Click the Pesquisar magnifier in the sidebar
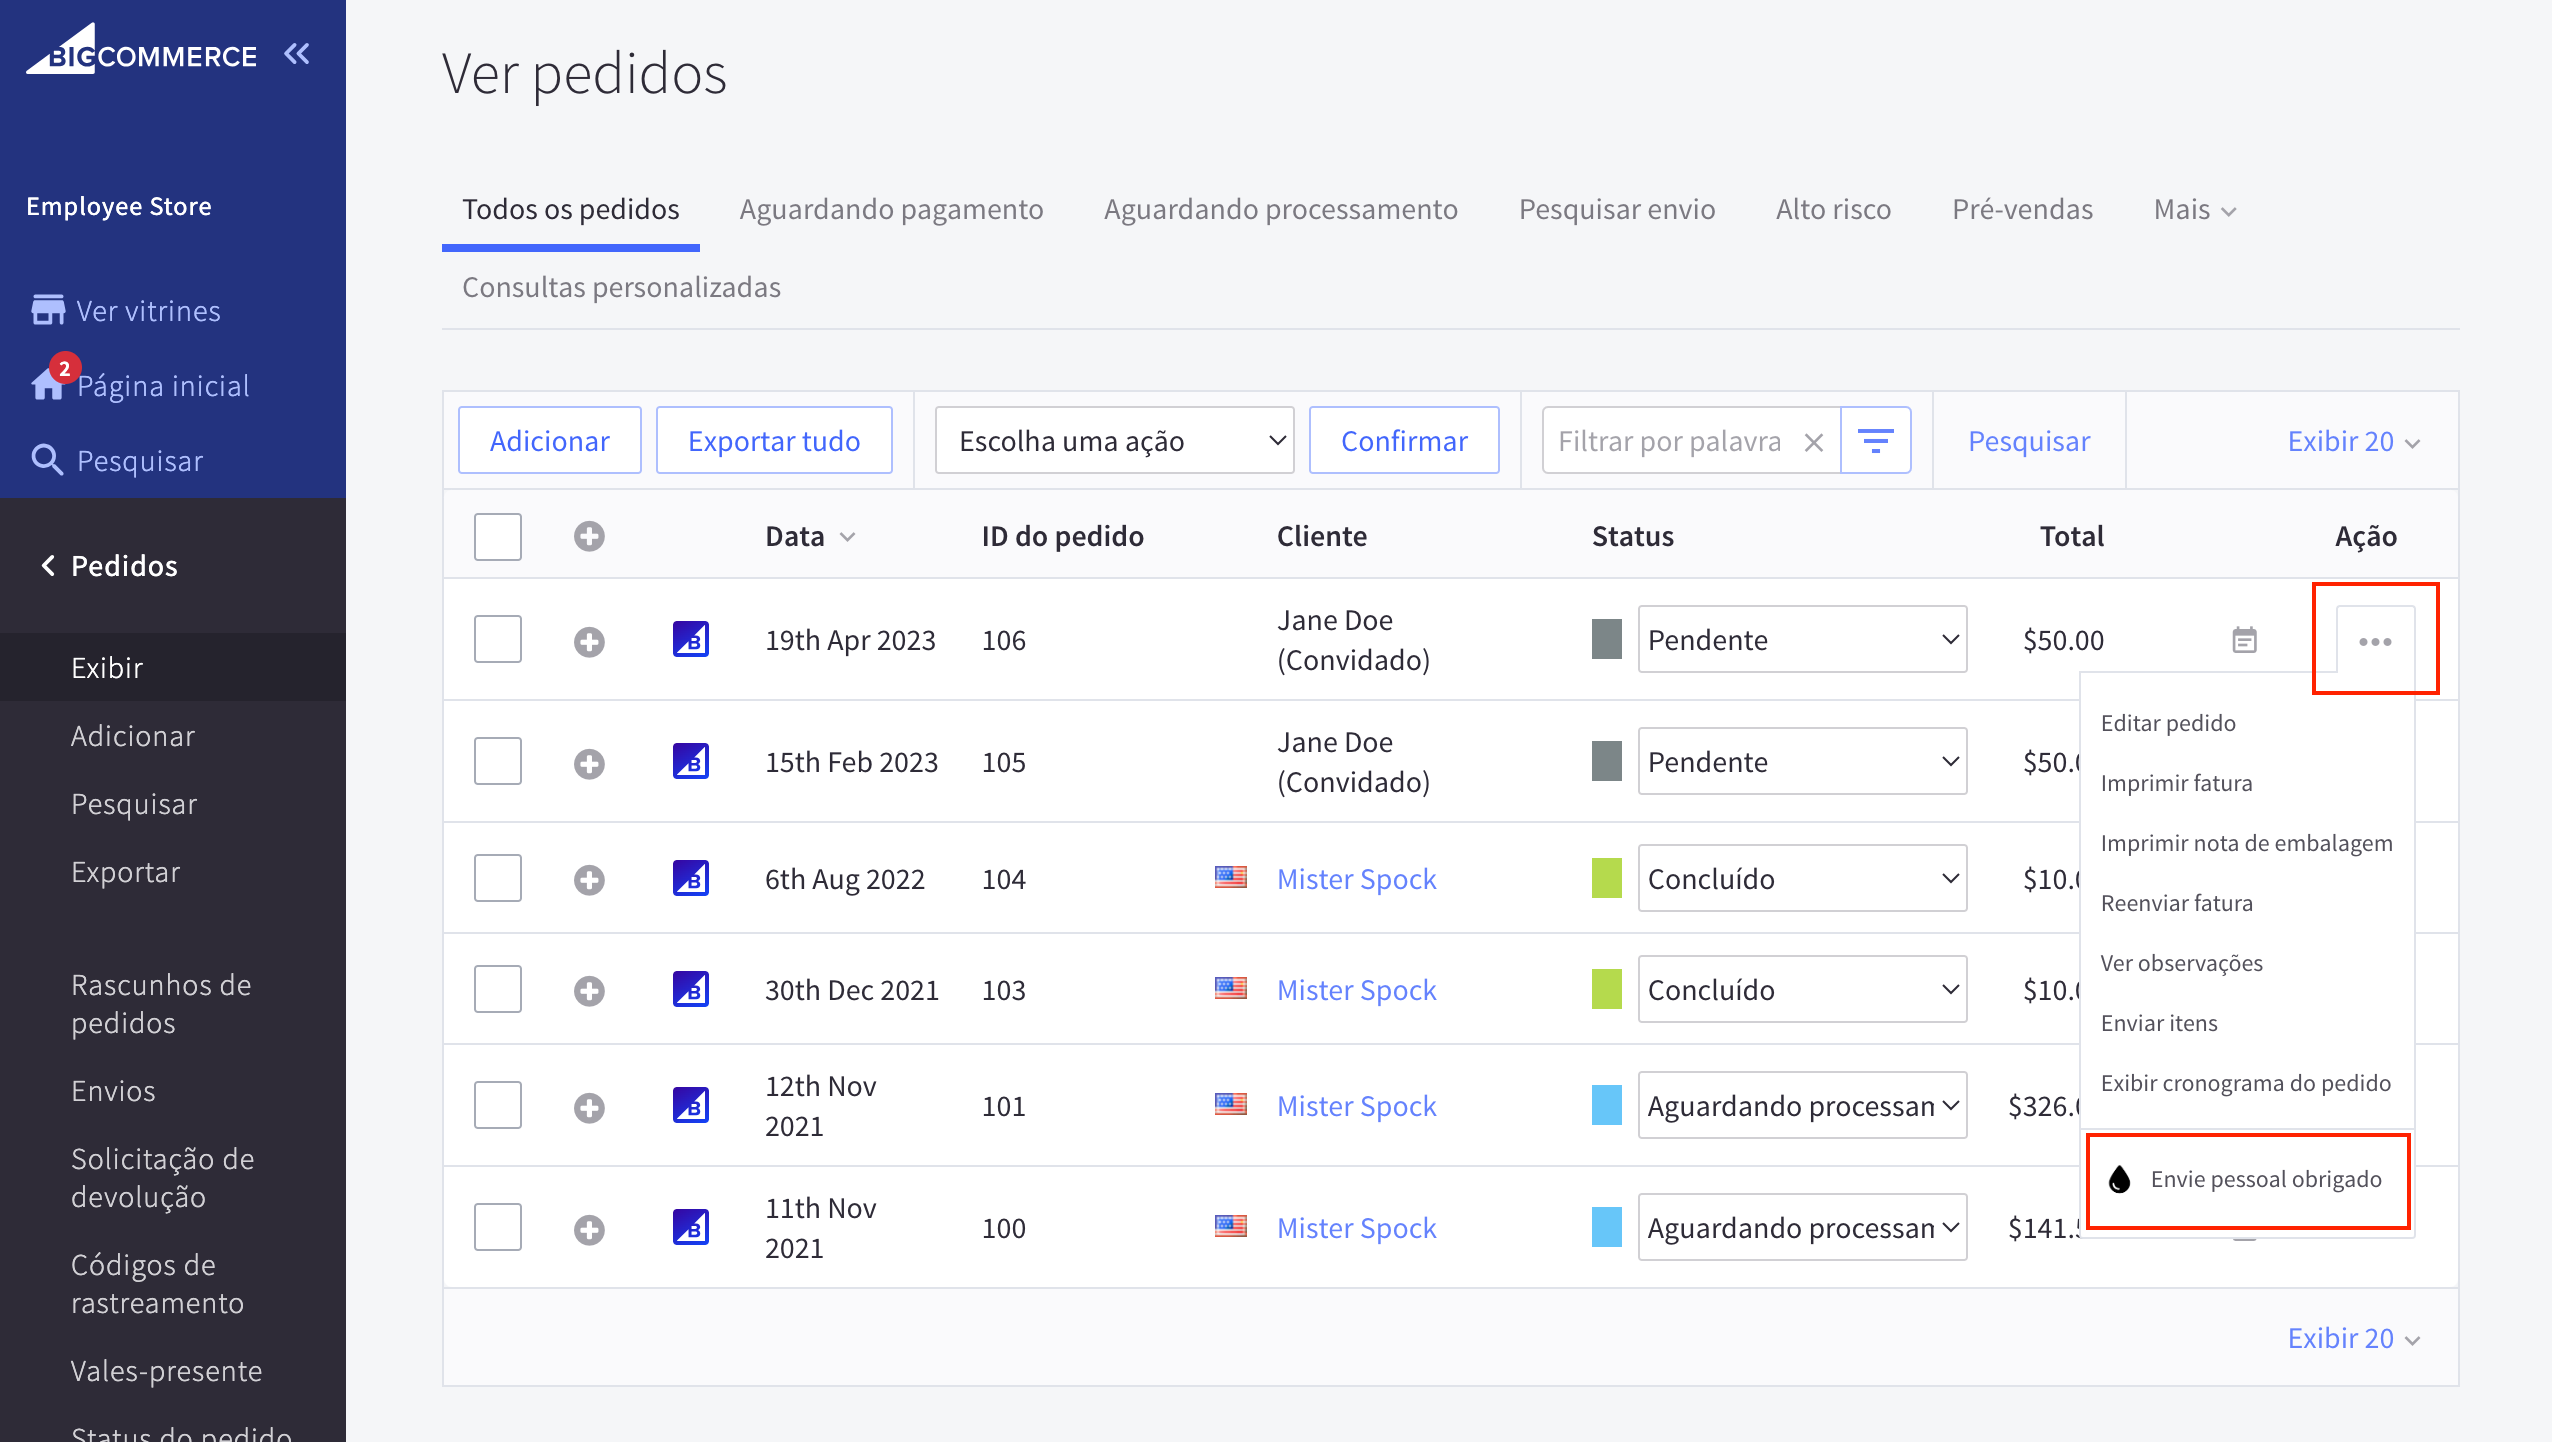Screen dimensions: 2552x1442 pos(47,460)
